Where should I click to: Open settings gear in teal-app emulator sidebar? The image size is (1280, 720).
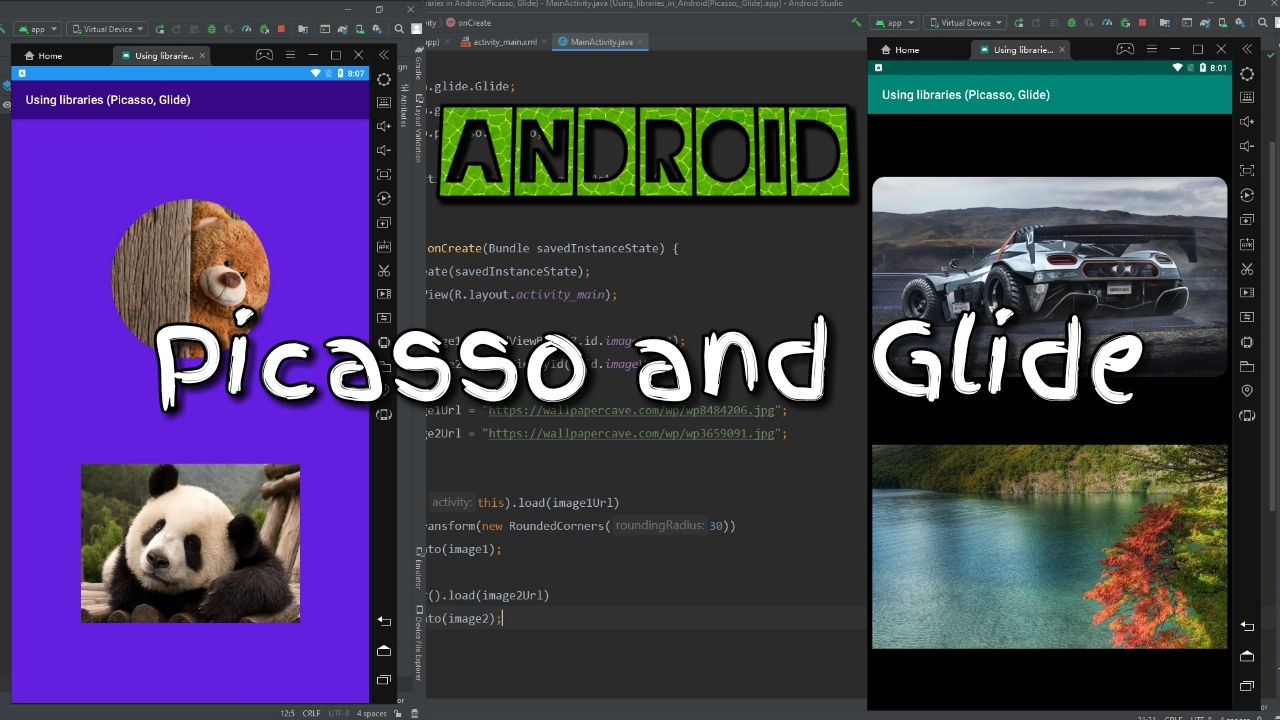(x=1247, y=74)
